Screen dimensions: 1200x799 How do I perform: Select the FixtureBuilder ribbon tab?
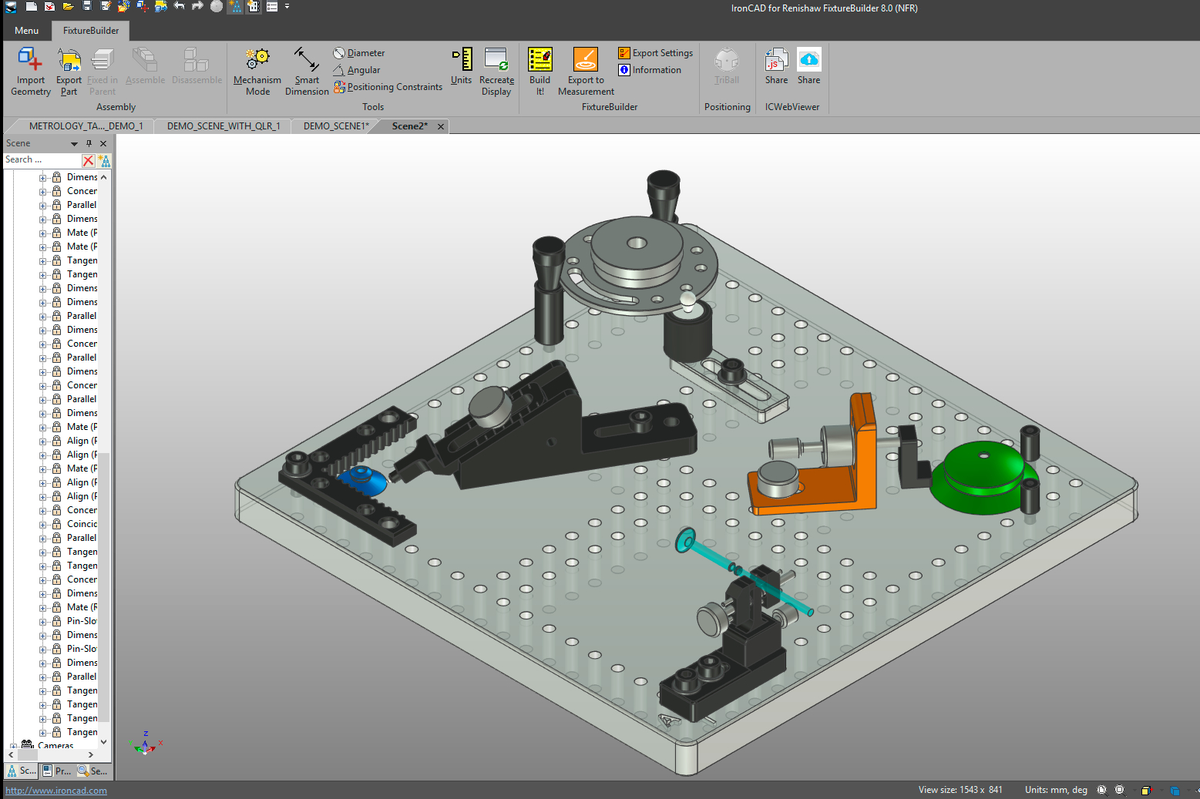tap(90, 30)
